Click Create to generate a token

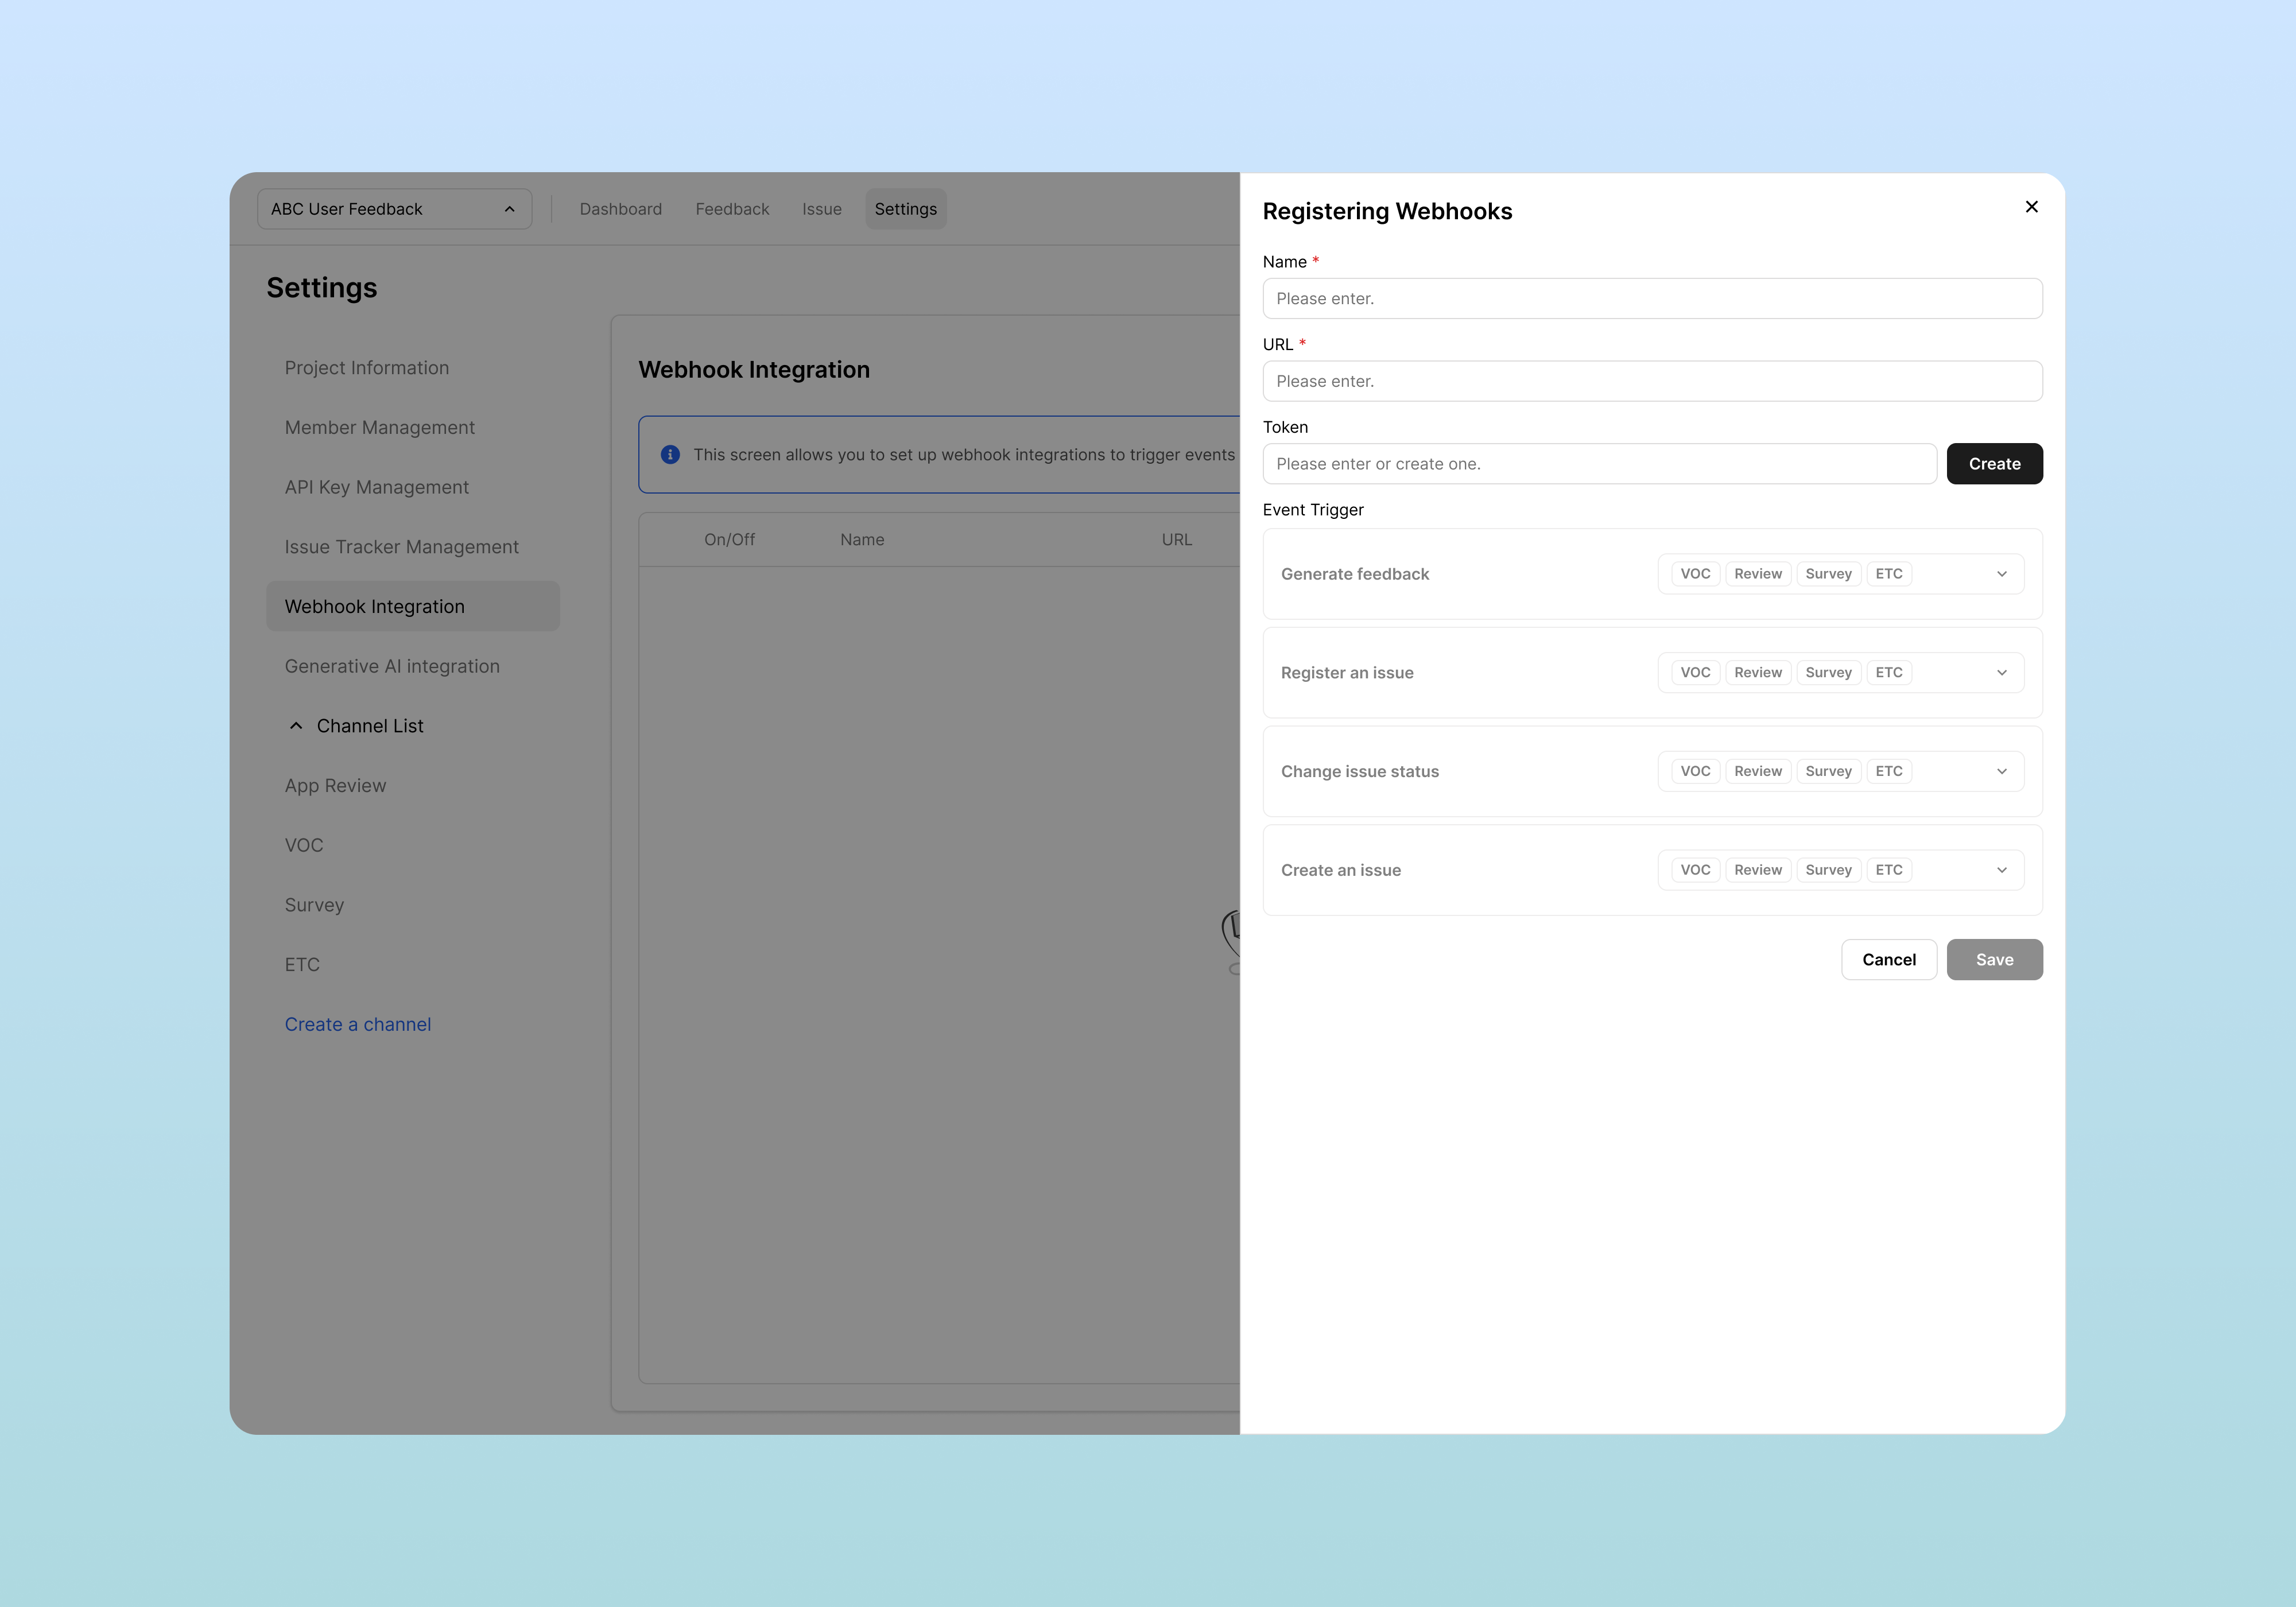pyautogui.click(x=1994, y=463)
